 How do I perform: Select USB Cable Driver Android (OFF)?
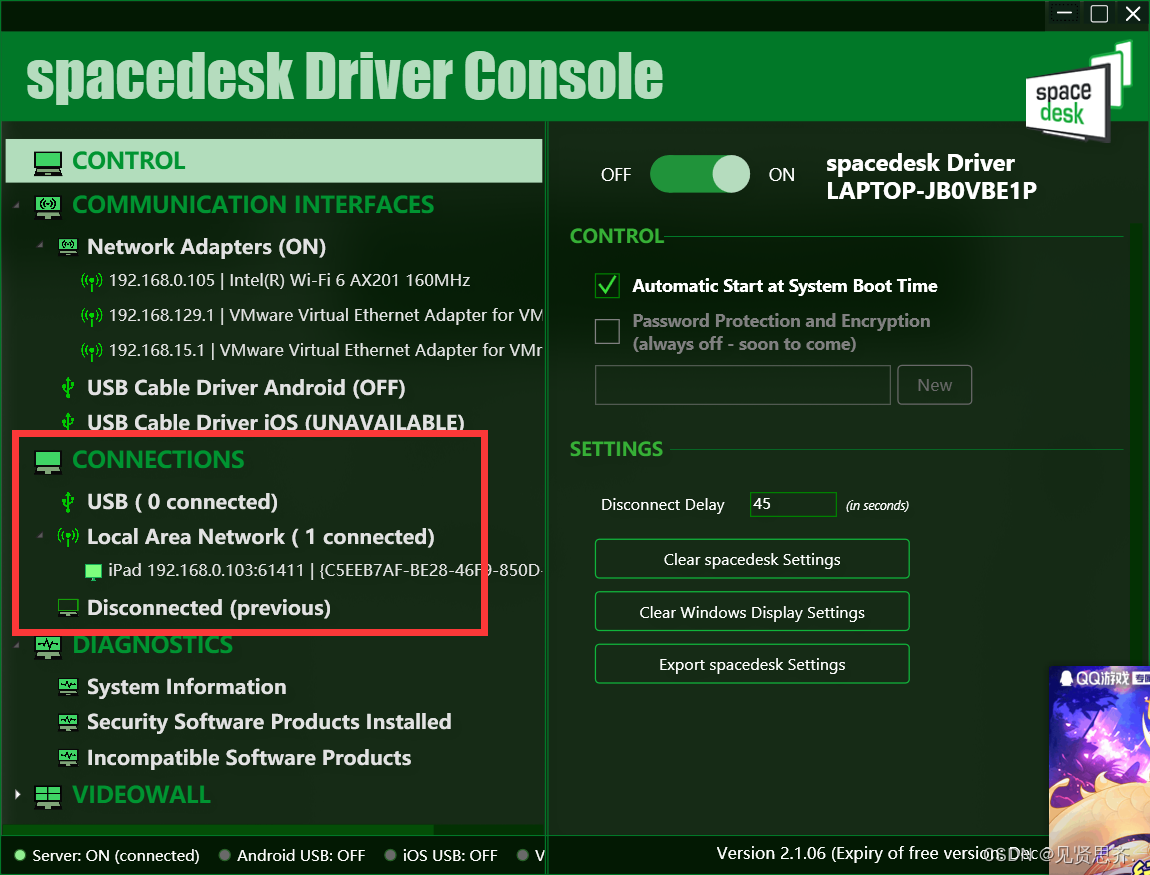pos(246,387)
